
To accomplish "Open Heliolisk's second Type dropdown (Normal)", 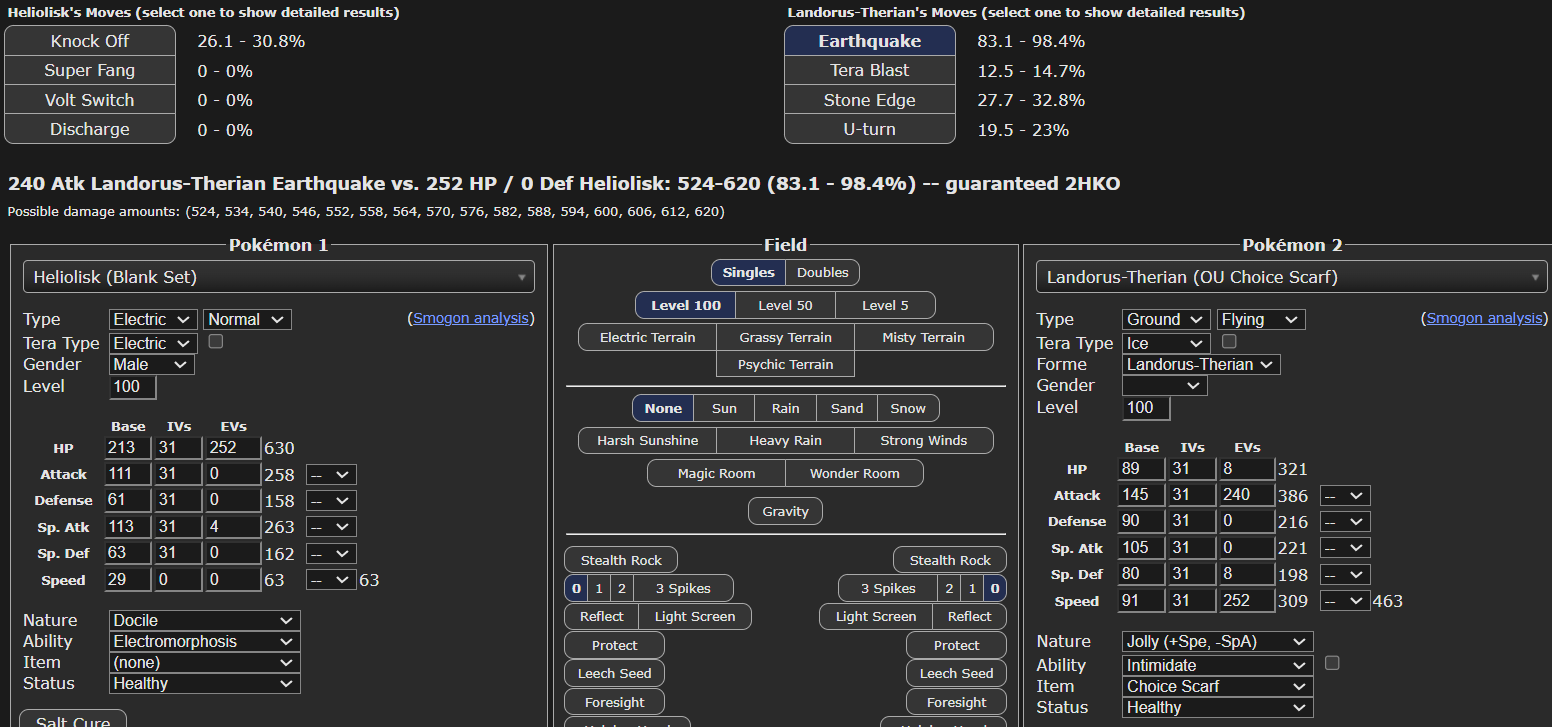I will (248, 320).
